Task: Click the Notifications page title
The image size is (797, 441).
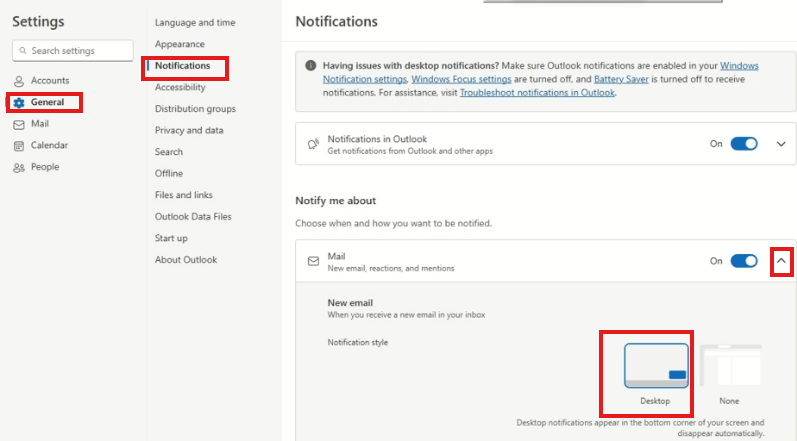Action: [x=336, y=21]
